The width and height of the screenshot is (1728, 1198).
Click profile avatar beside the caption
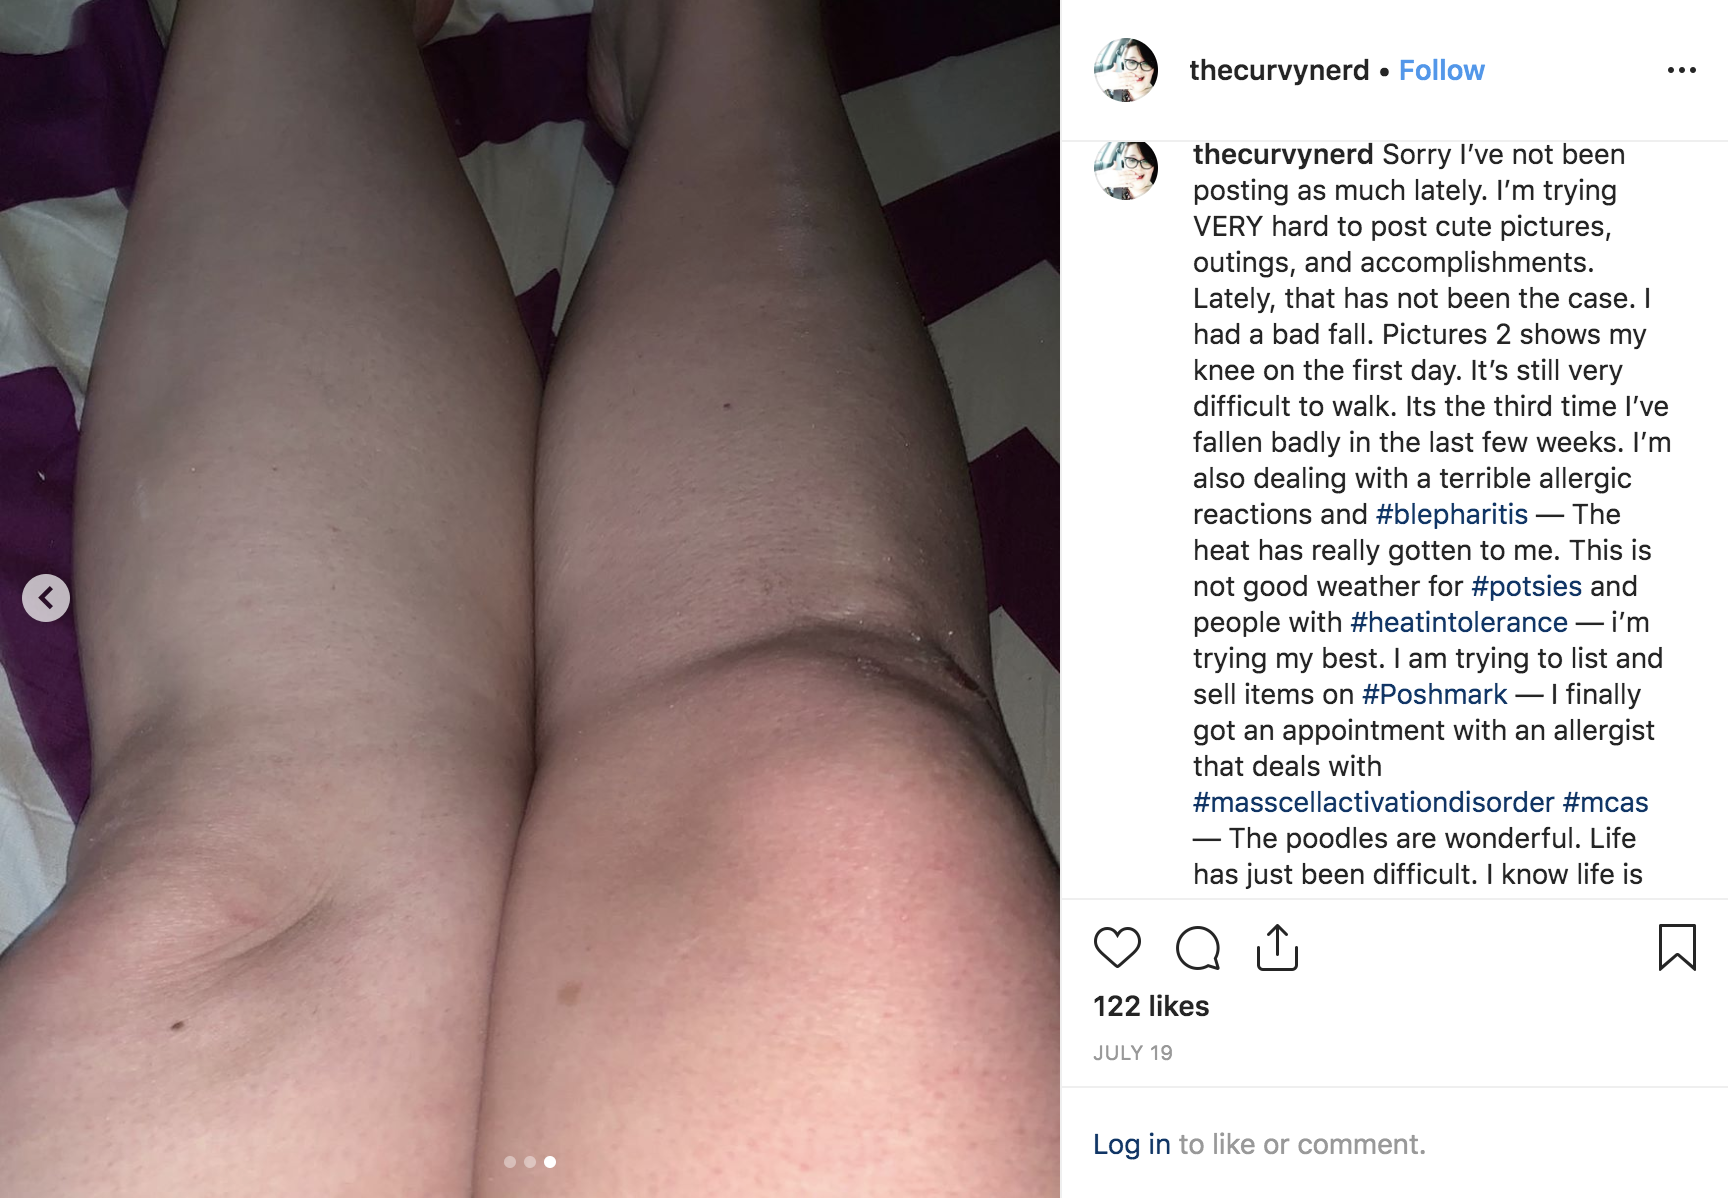[1126, 170]
